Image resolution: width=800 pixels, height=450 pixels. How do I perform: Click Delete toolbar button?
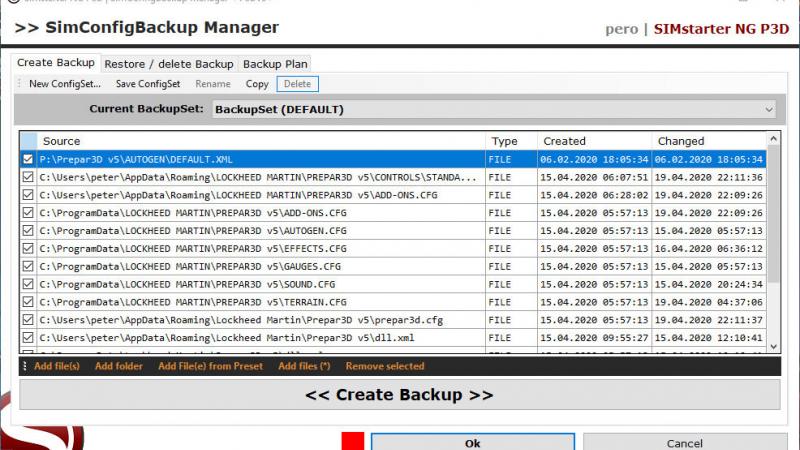[297, 84]
